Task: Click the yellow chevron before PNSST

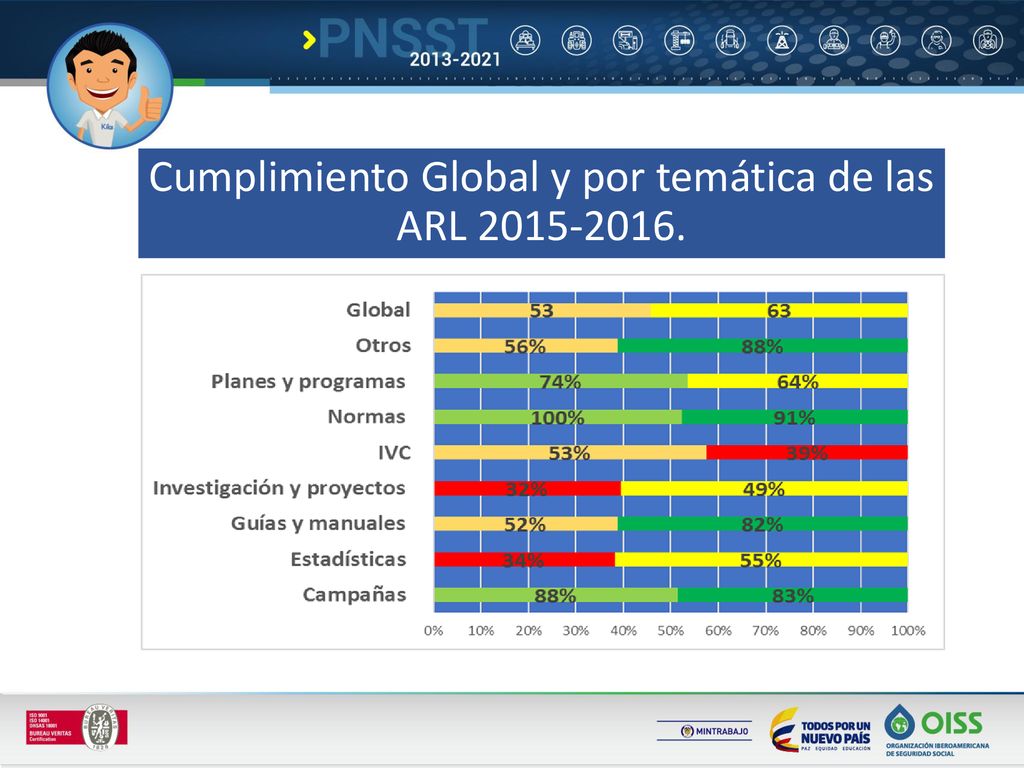Action: [310, 40]
